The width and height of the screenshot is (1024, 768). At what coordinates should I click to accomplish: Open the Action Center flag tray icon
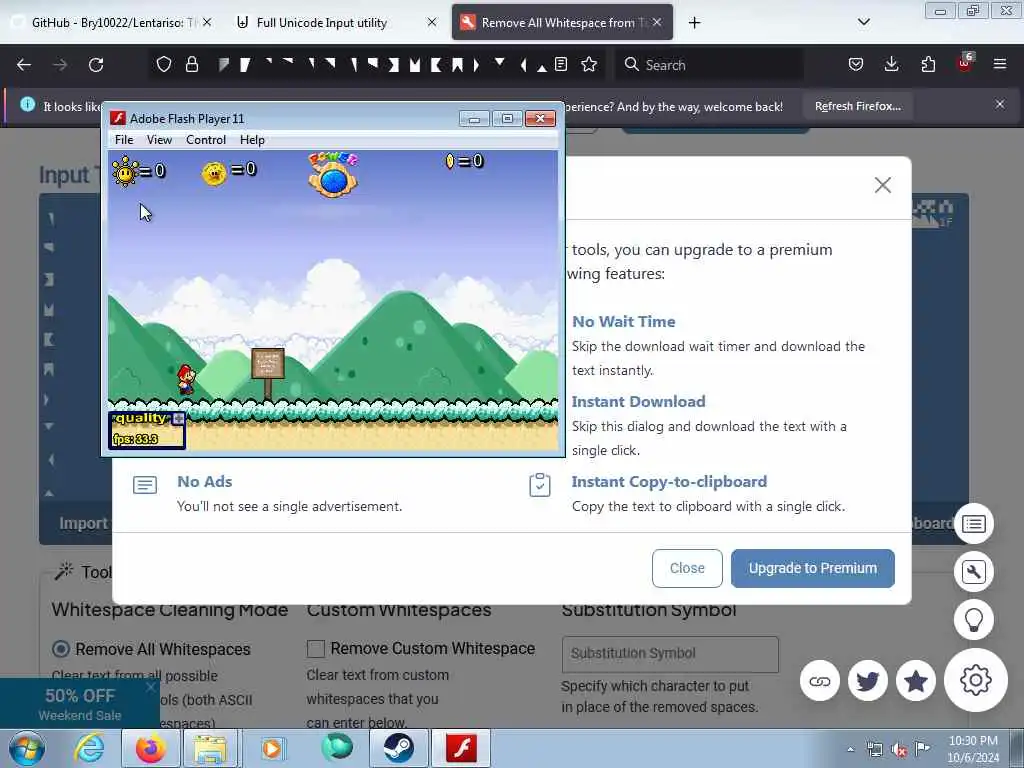922,749
